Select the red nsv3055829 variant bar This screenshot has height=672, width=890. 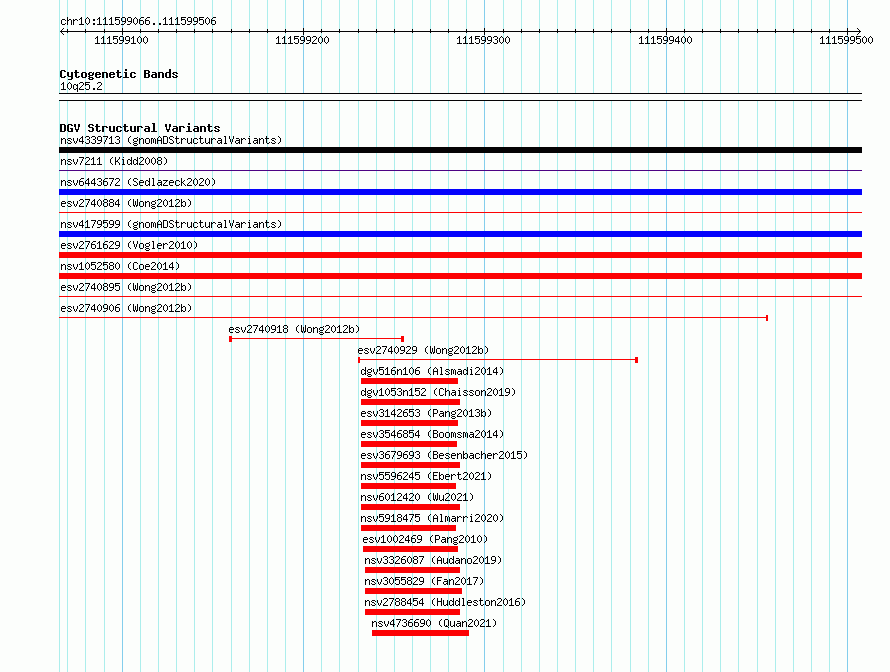[413, 591]
